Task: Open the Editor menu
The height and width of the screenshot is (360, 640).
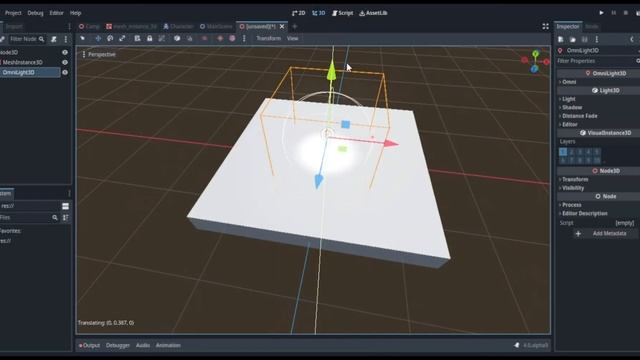Action: pyautogui.click(x=56, y=13)
